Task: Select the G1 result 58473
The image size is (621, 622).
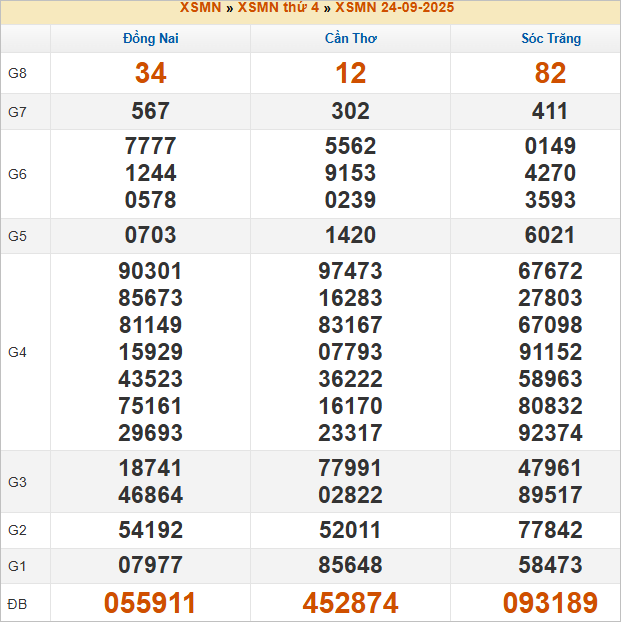Action: point(550,566)
